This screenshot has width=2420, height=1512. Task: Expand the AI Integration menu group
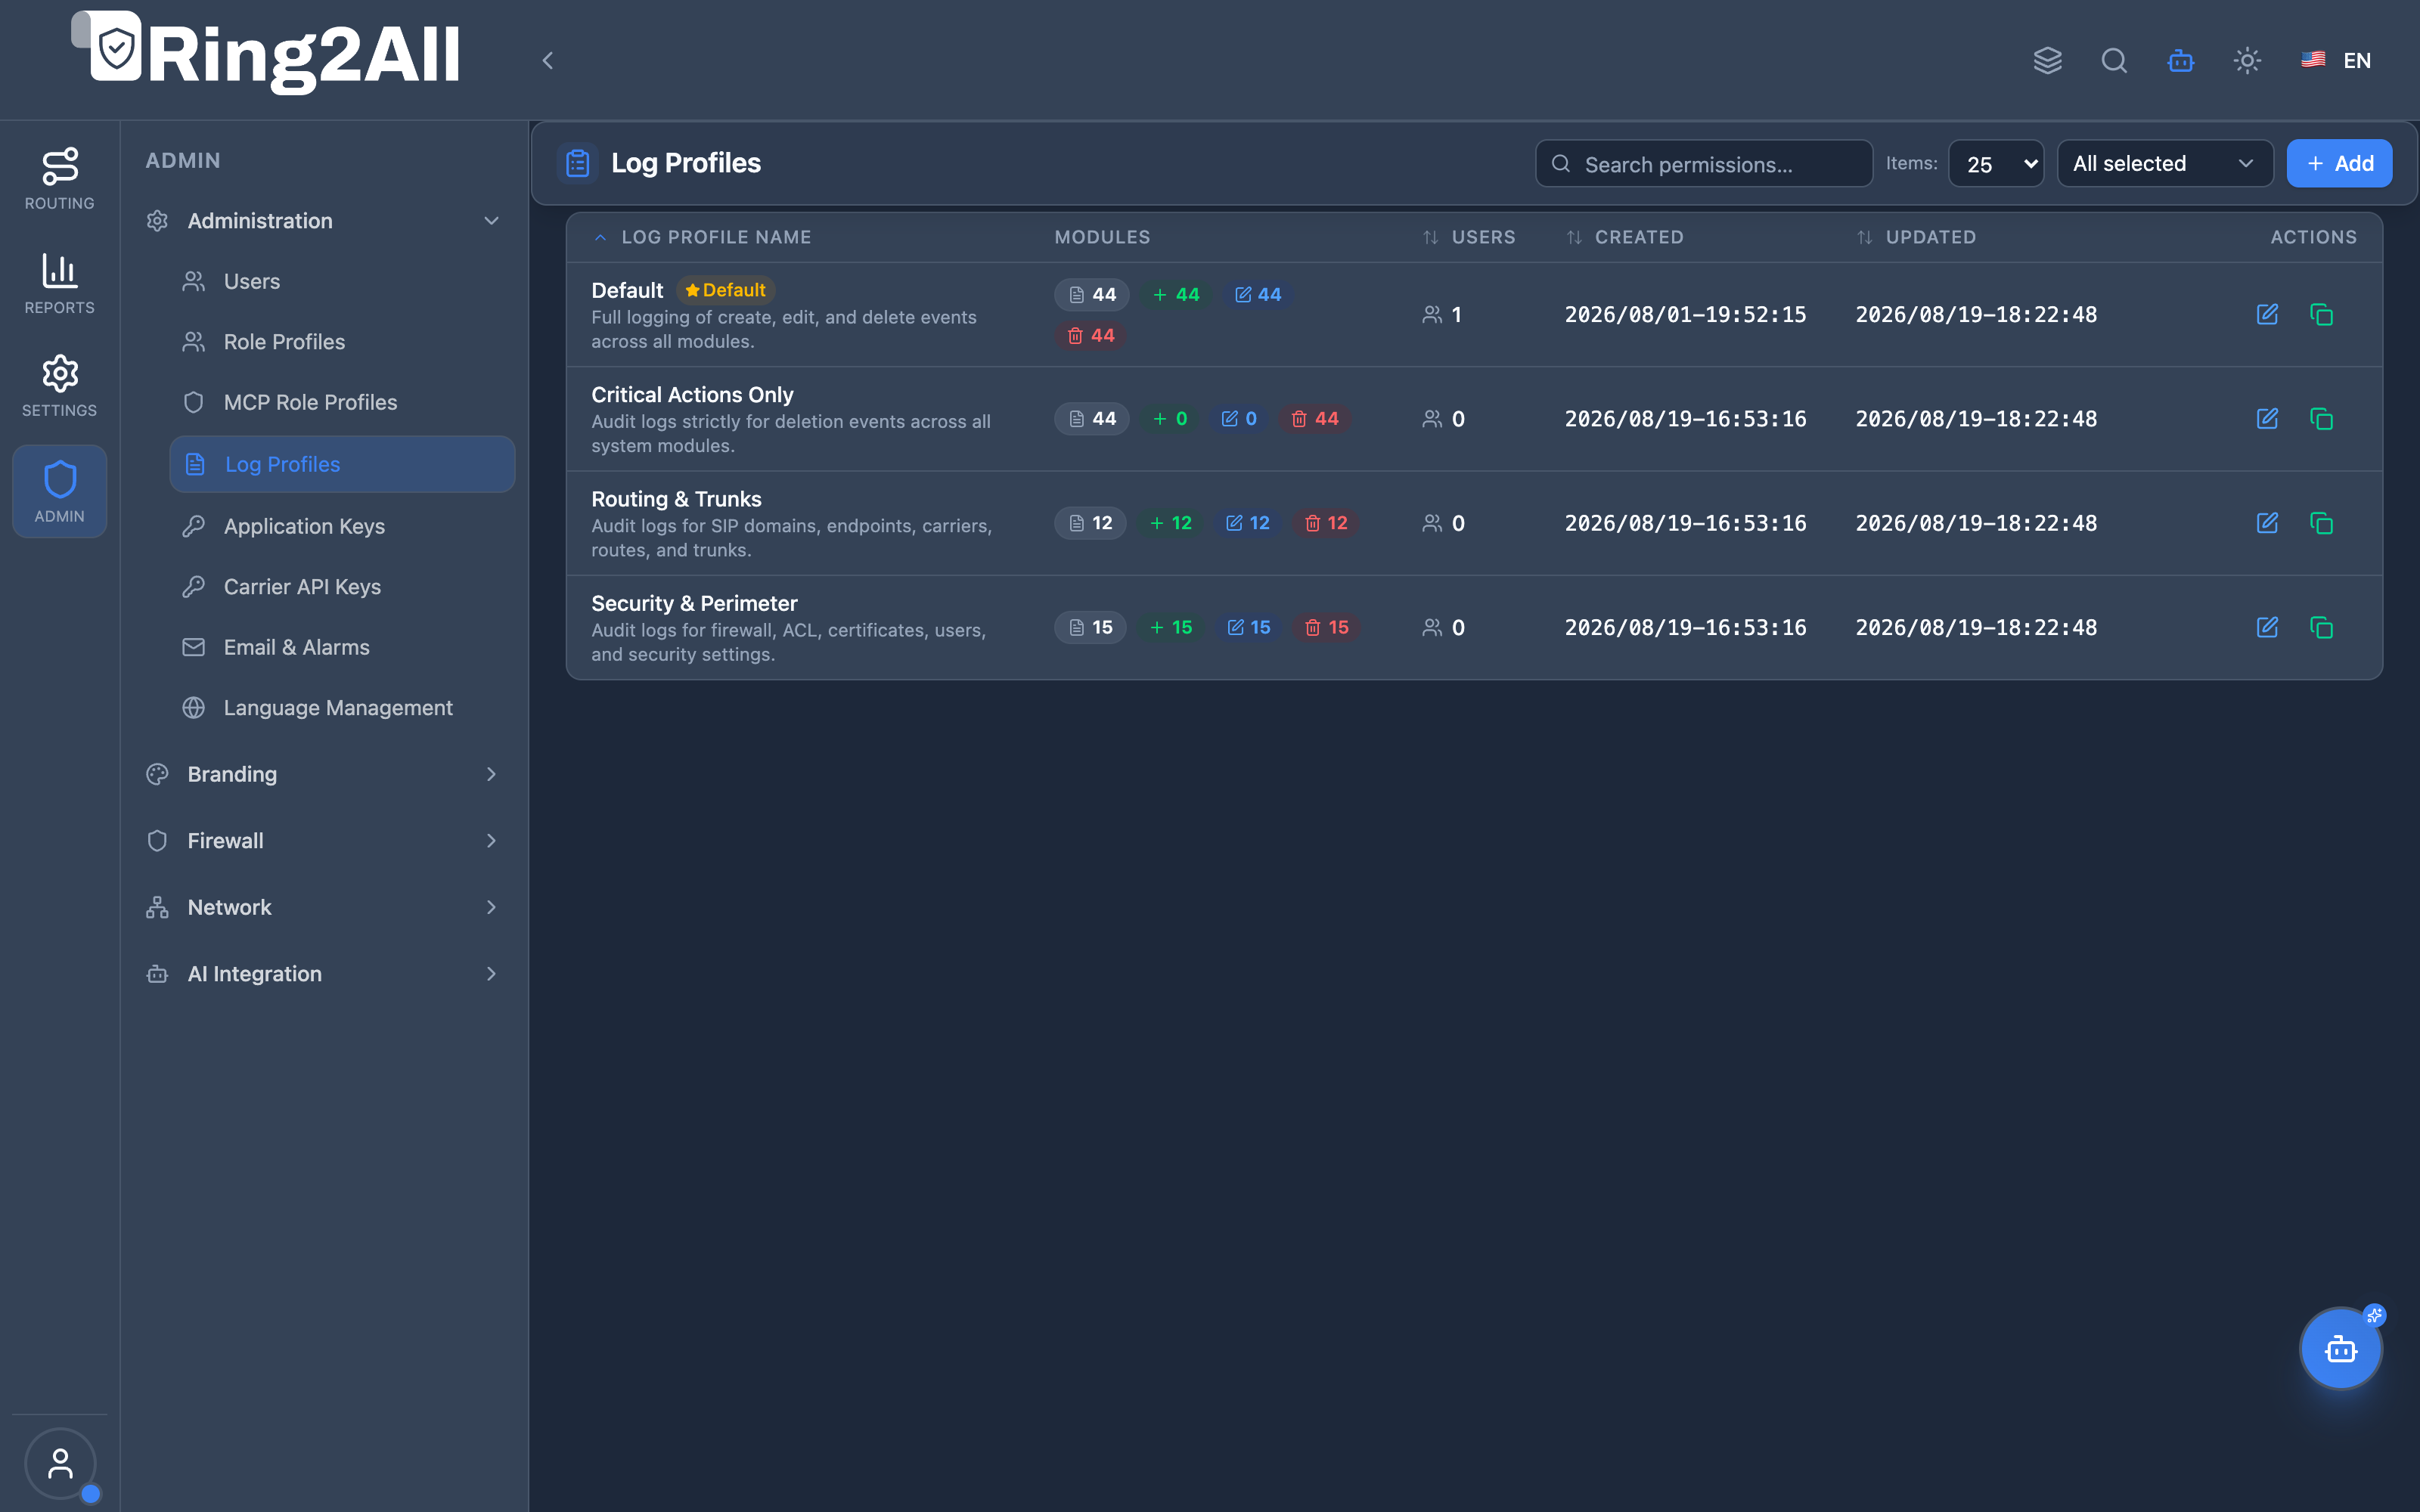(x=323, y=974)
